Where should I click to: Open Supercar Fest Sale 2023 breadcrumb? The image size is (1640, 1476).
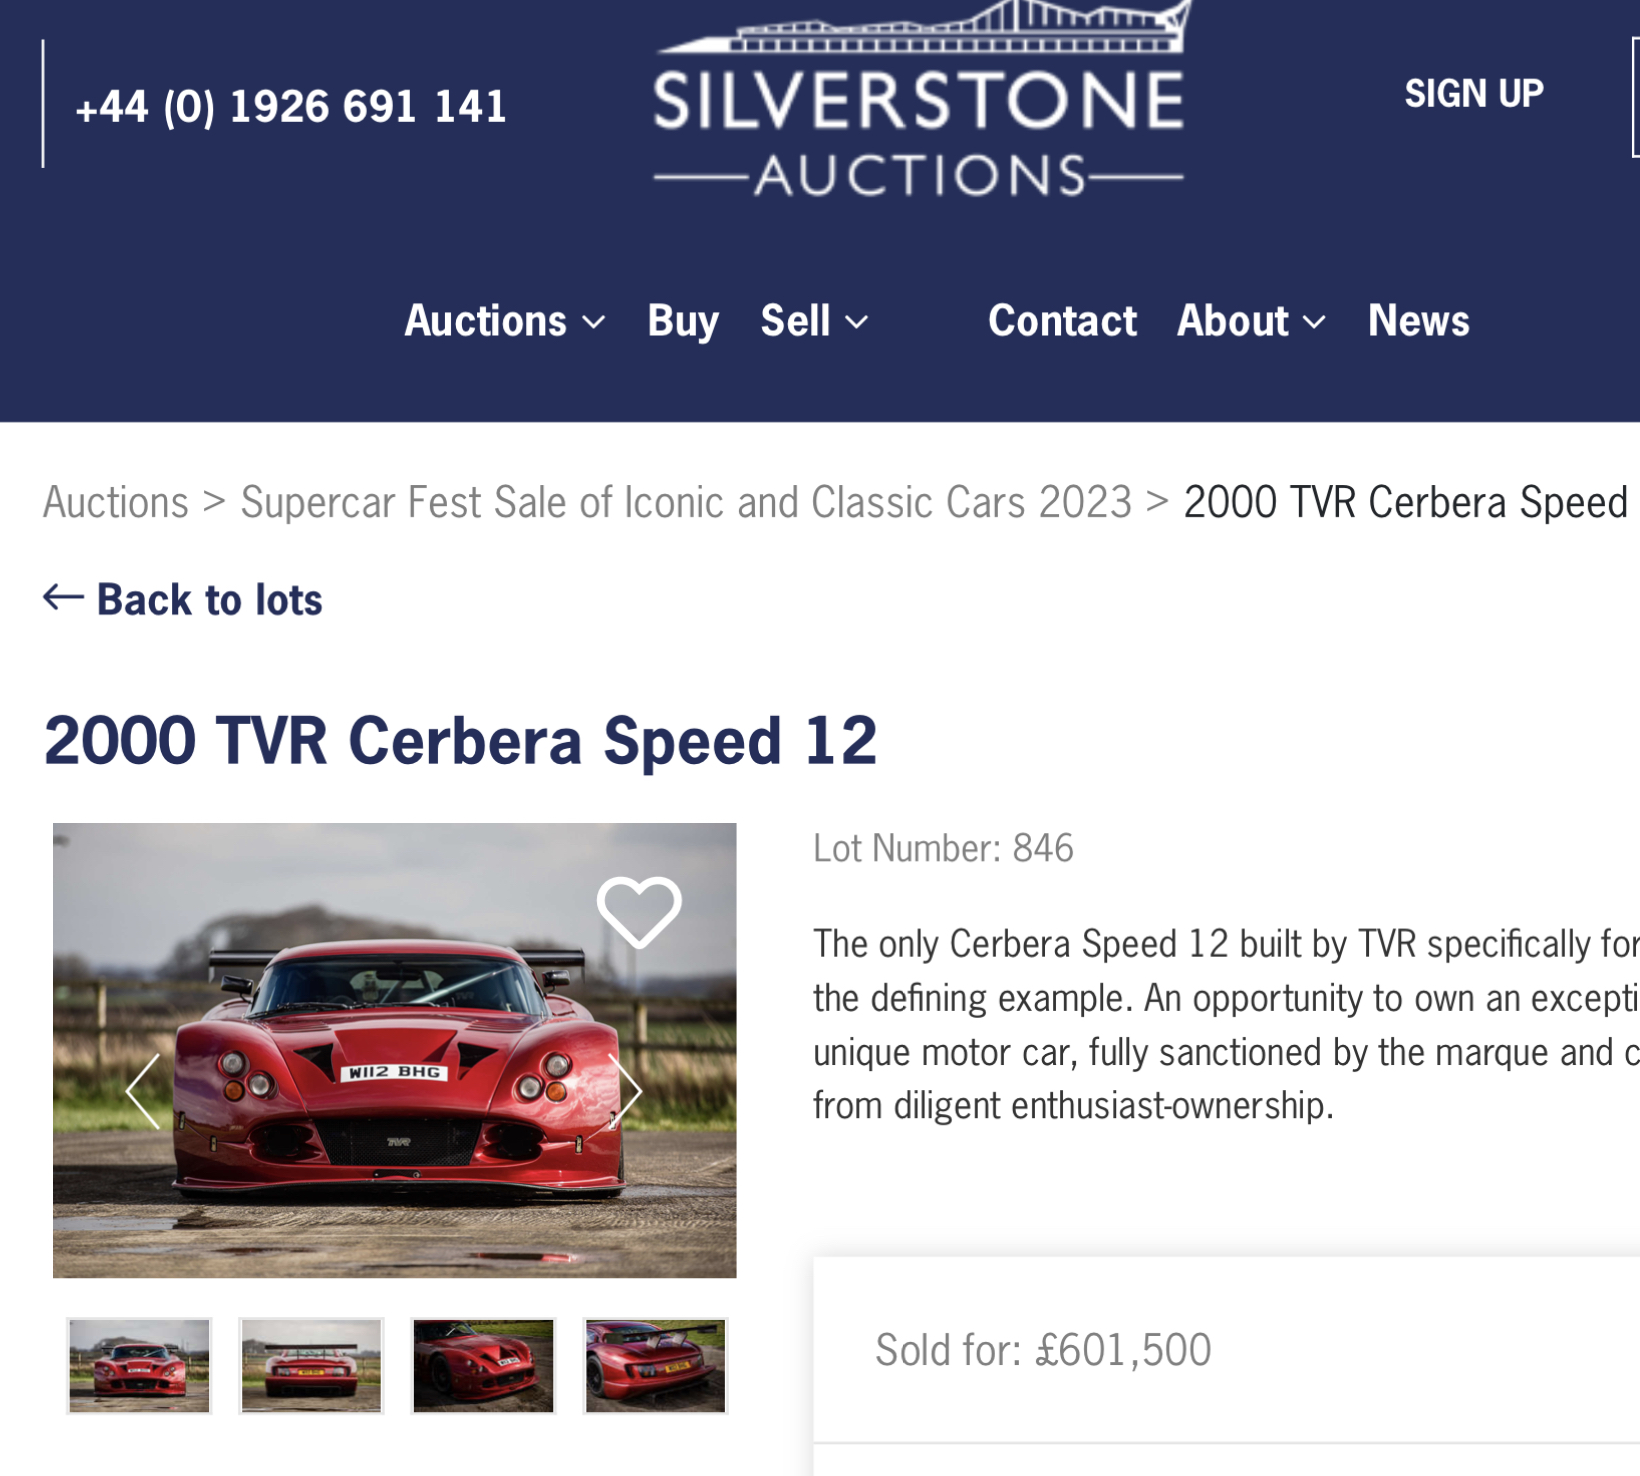click(686, 502)
